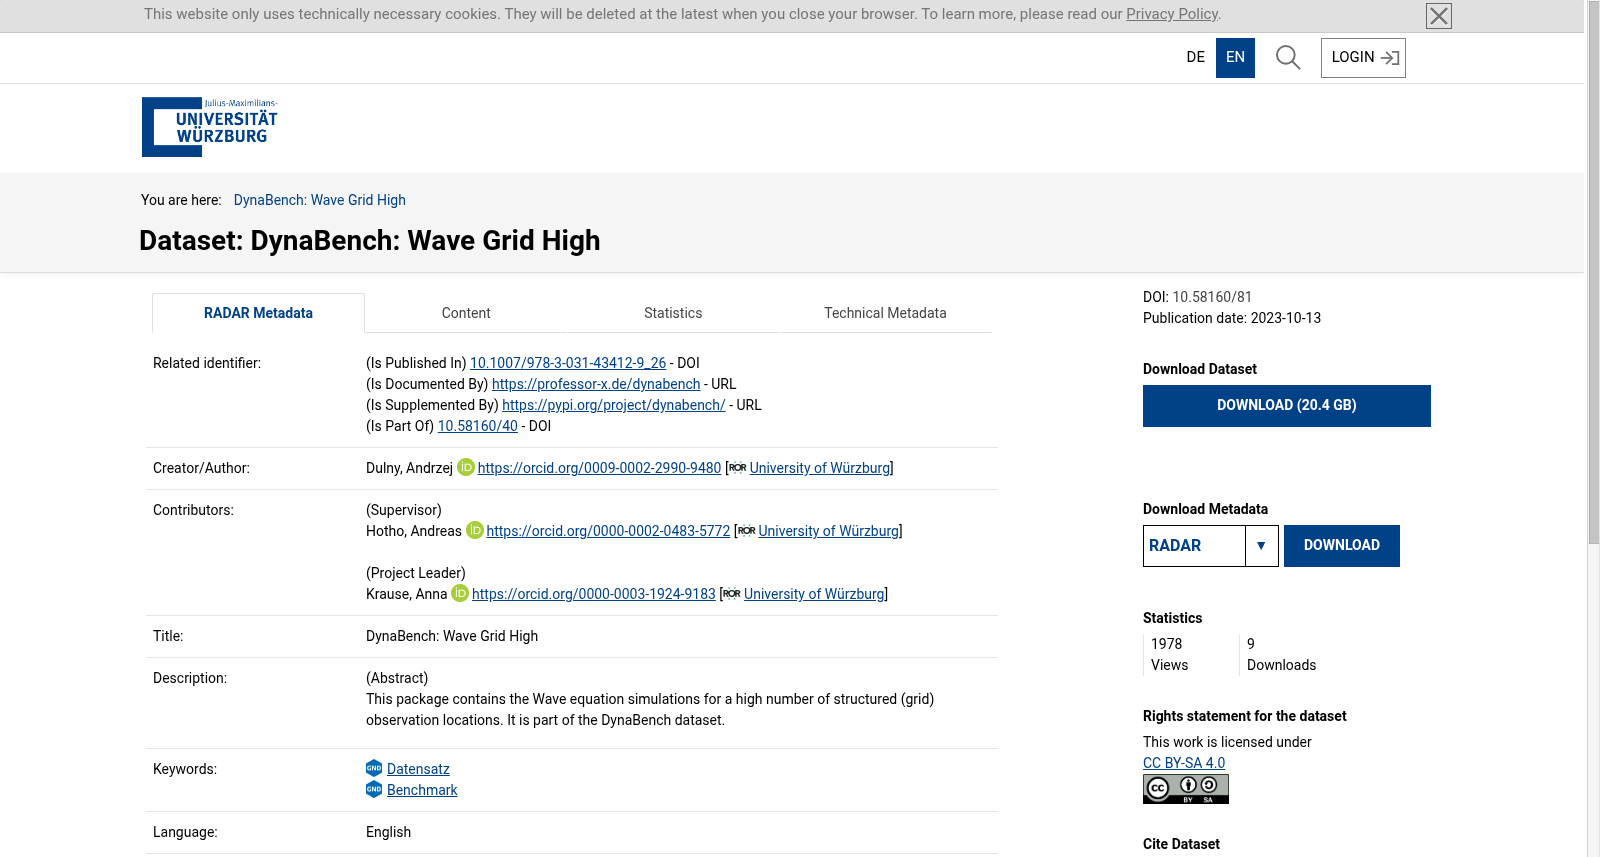
Task: Open DOI link 10.1007/978-3-031-43412-9_26
Action: click(x=568, y=363)
